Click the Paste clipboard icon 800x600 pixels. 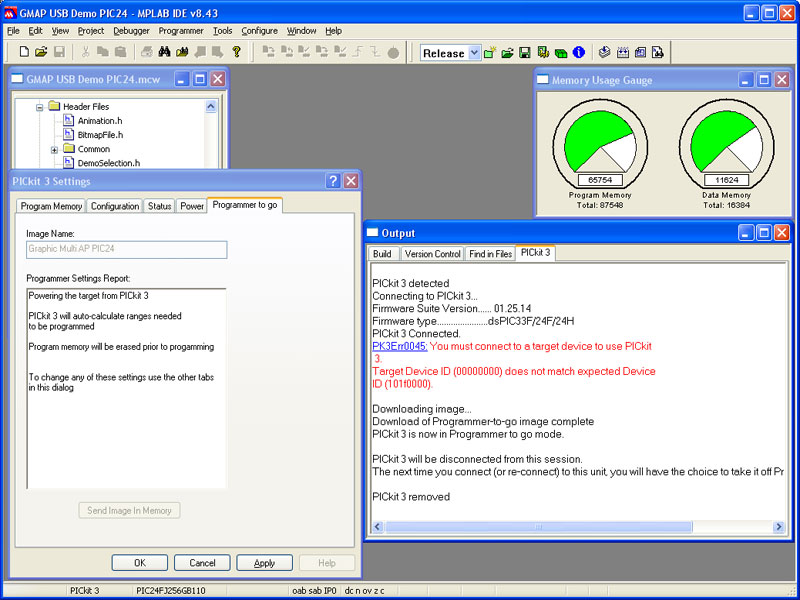pyautogui.click(x=120, y=52)
